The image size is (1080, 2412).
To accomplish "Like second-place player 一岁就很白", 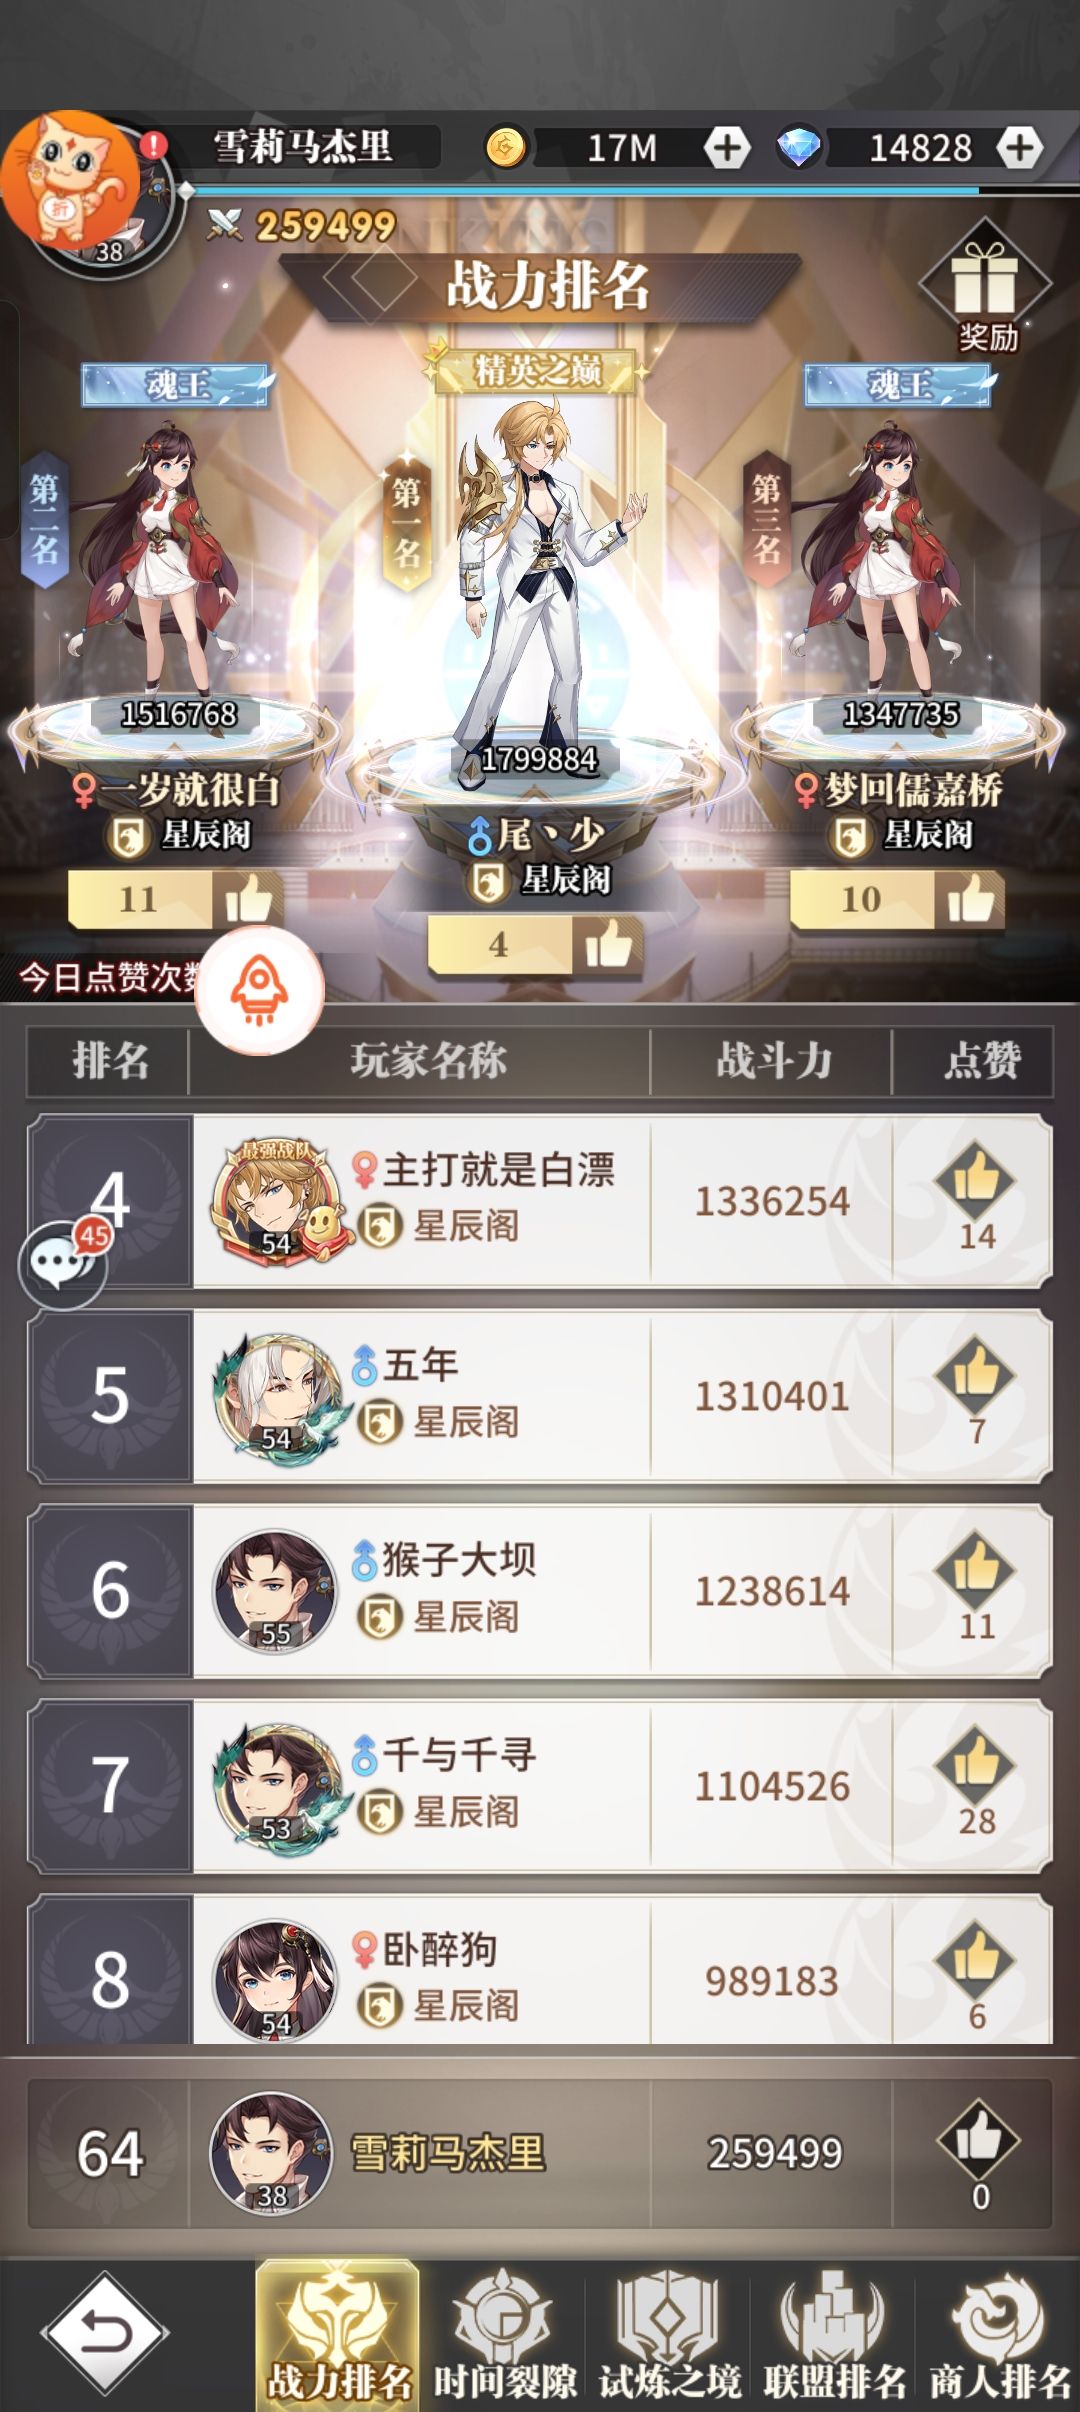I will [247, 898].
